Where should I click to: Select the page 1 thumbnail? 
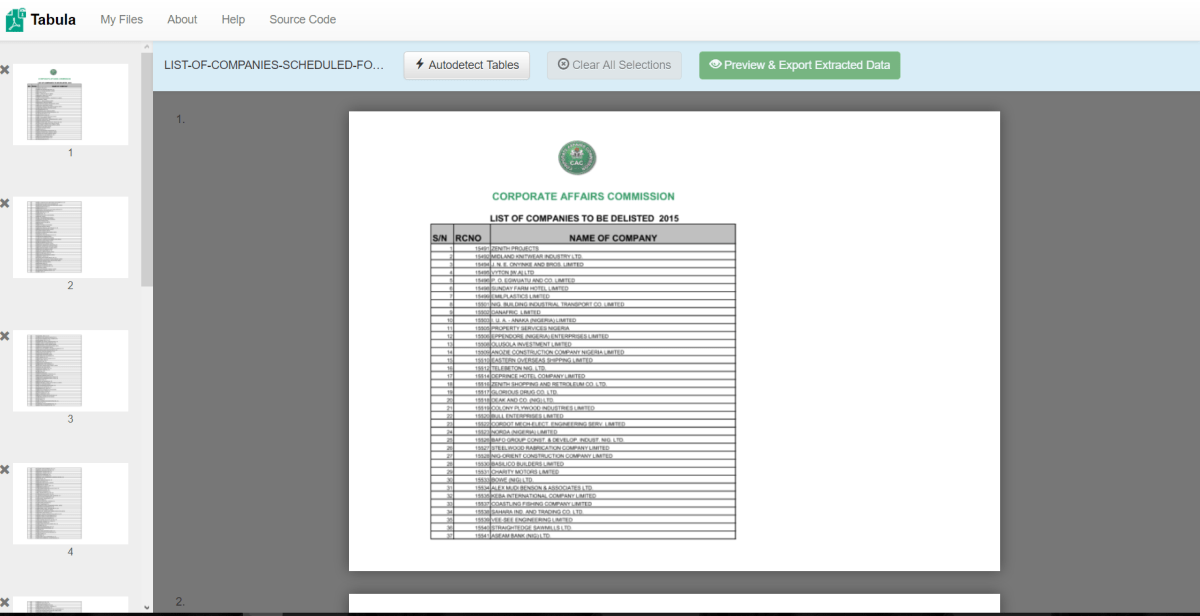click(70, 104)
